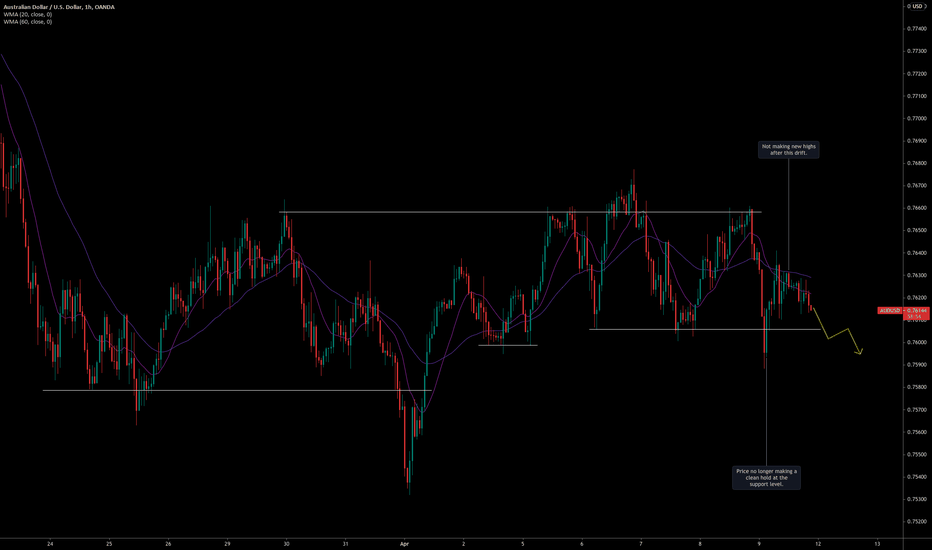This screenshot has height=550, width=932.
Task: Open the 'Price no longer making a clean hold' annotation
Action: point(766,477)
